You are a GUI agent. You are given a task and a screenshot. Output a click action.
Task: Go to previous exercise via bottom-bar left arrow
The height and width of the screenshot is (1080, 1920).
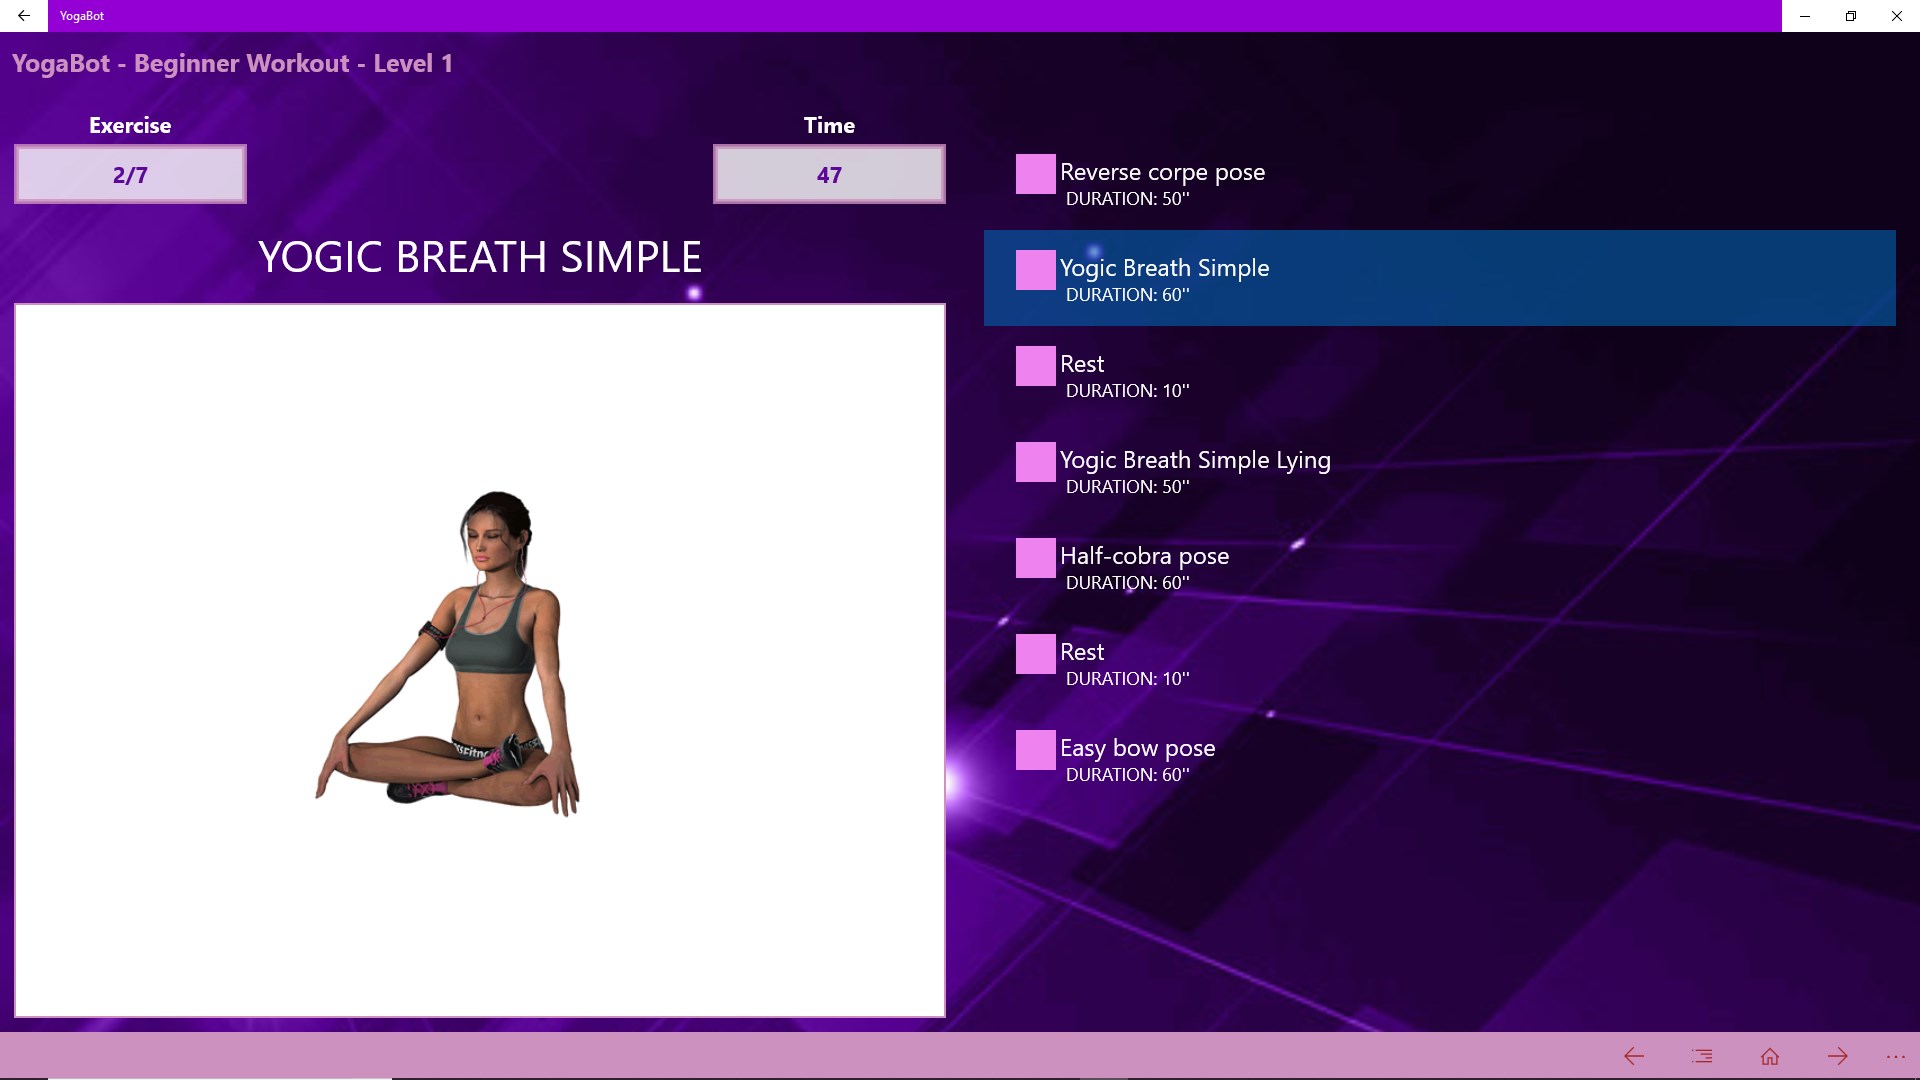(1634, 1056)
